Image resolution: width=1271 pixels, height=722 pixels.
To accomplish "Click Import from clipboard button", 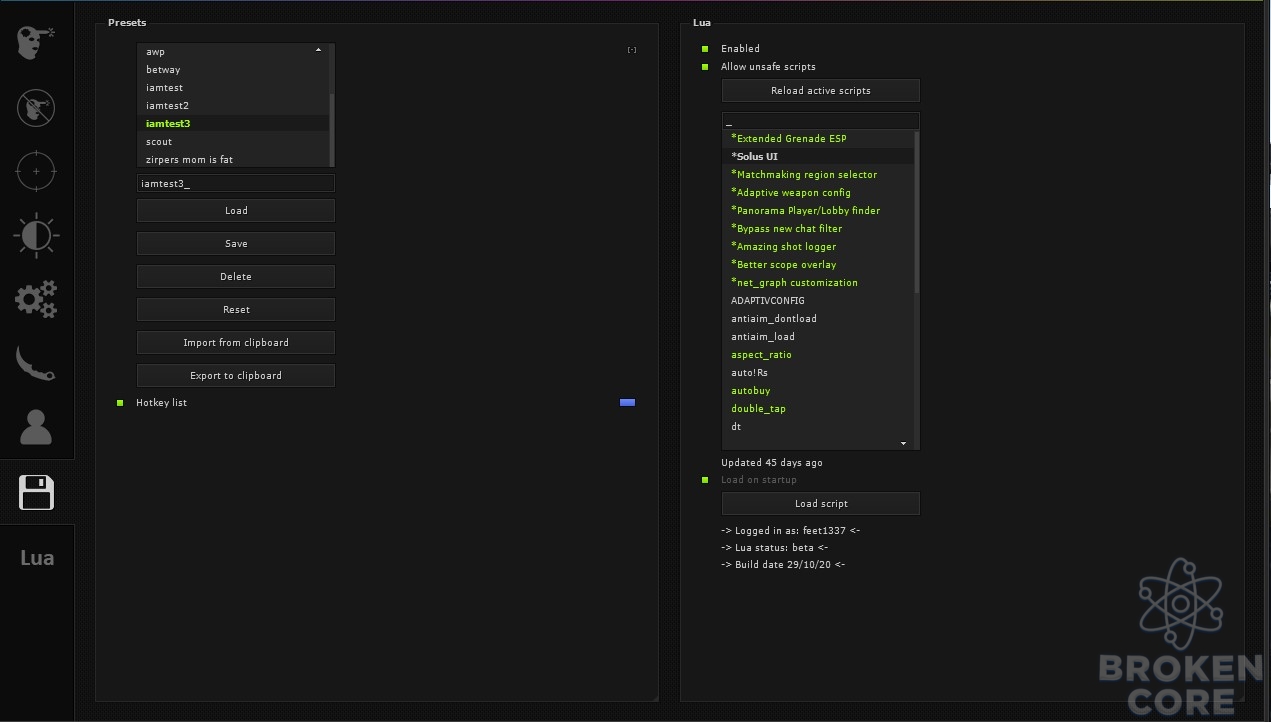I will coord(236,343).
